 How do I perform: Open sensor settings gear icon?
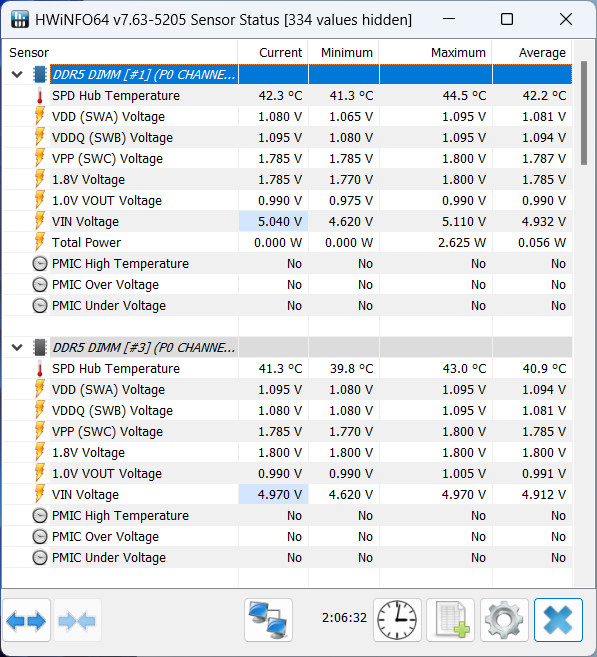point(504,621)
